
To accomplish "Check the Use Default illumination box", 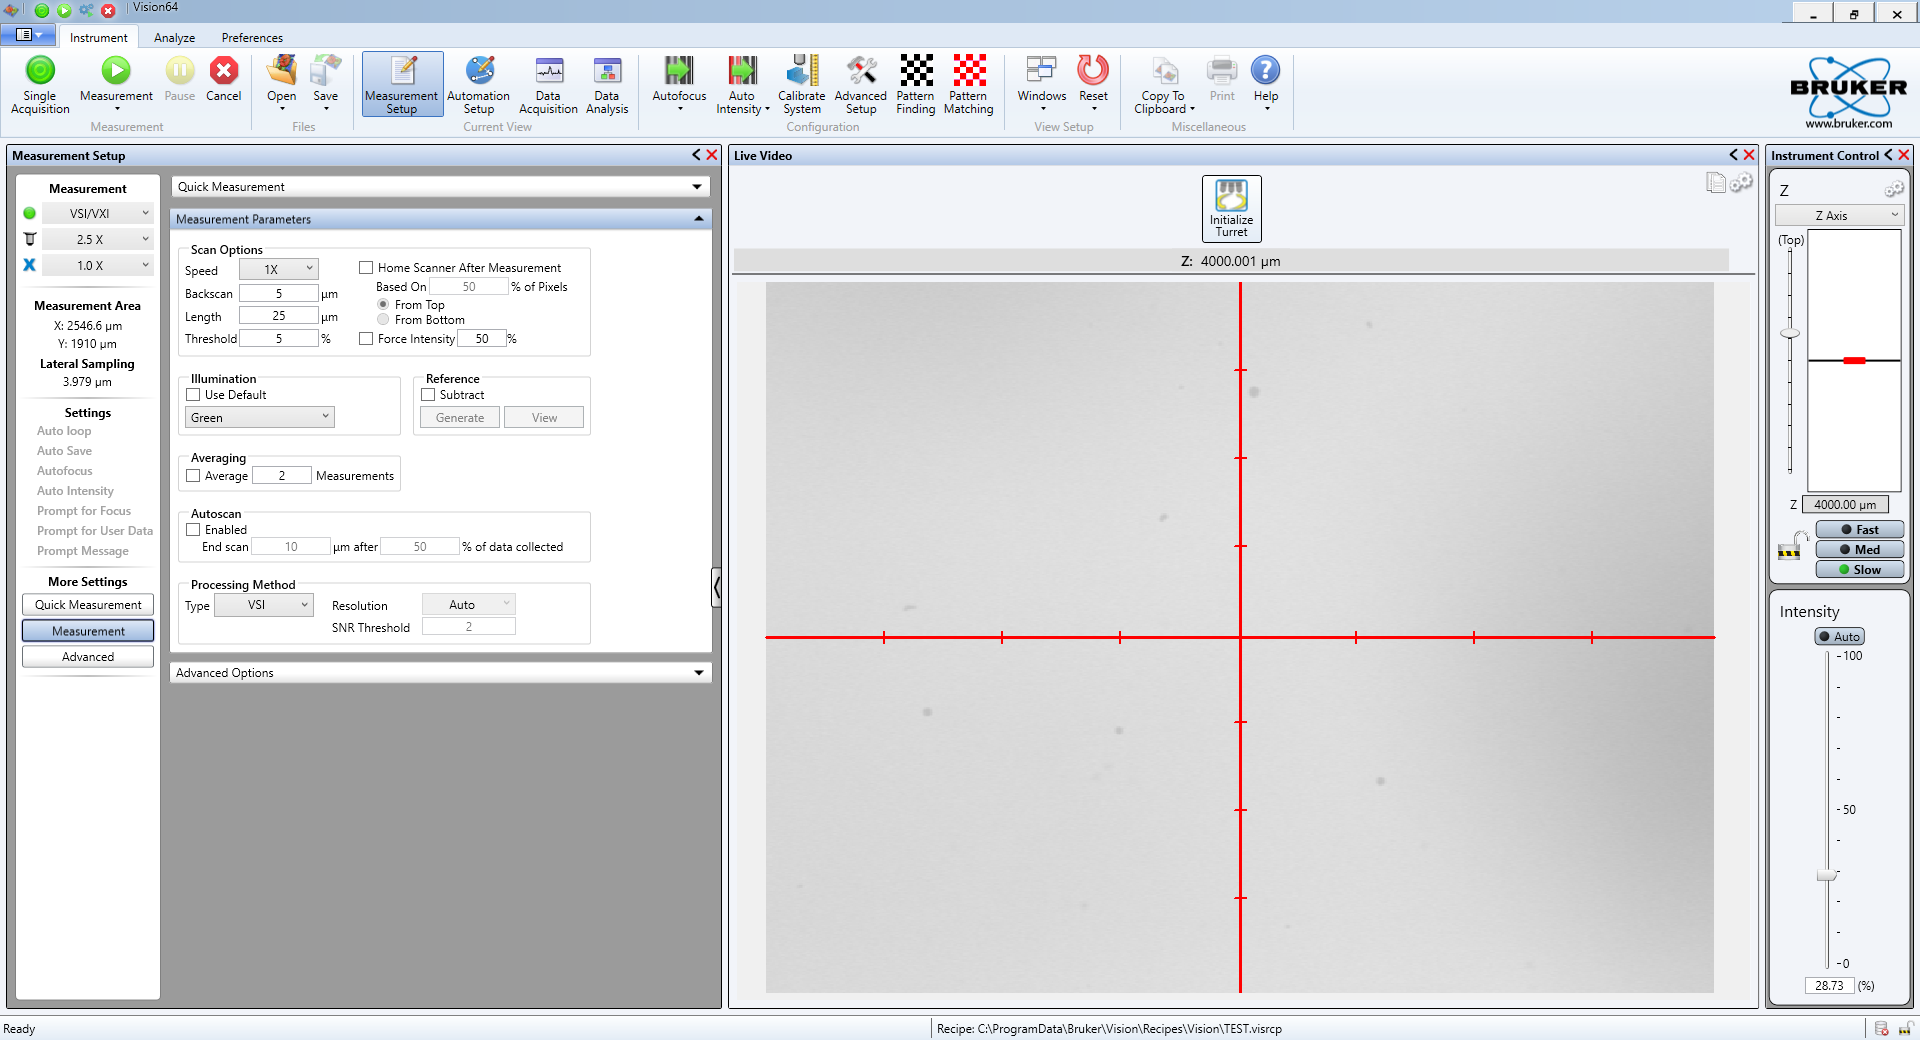I will (194, 395).
